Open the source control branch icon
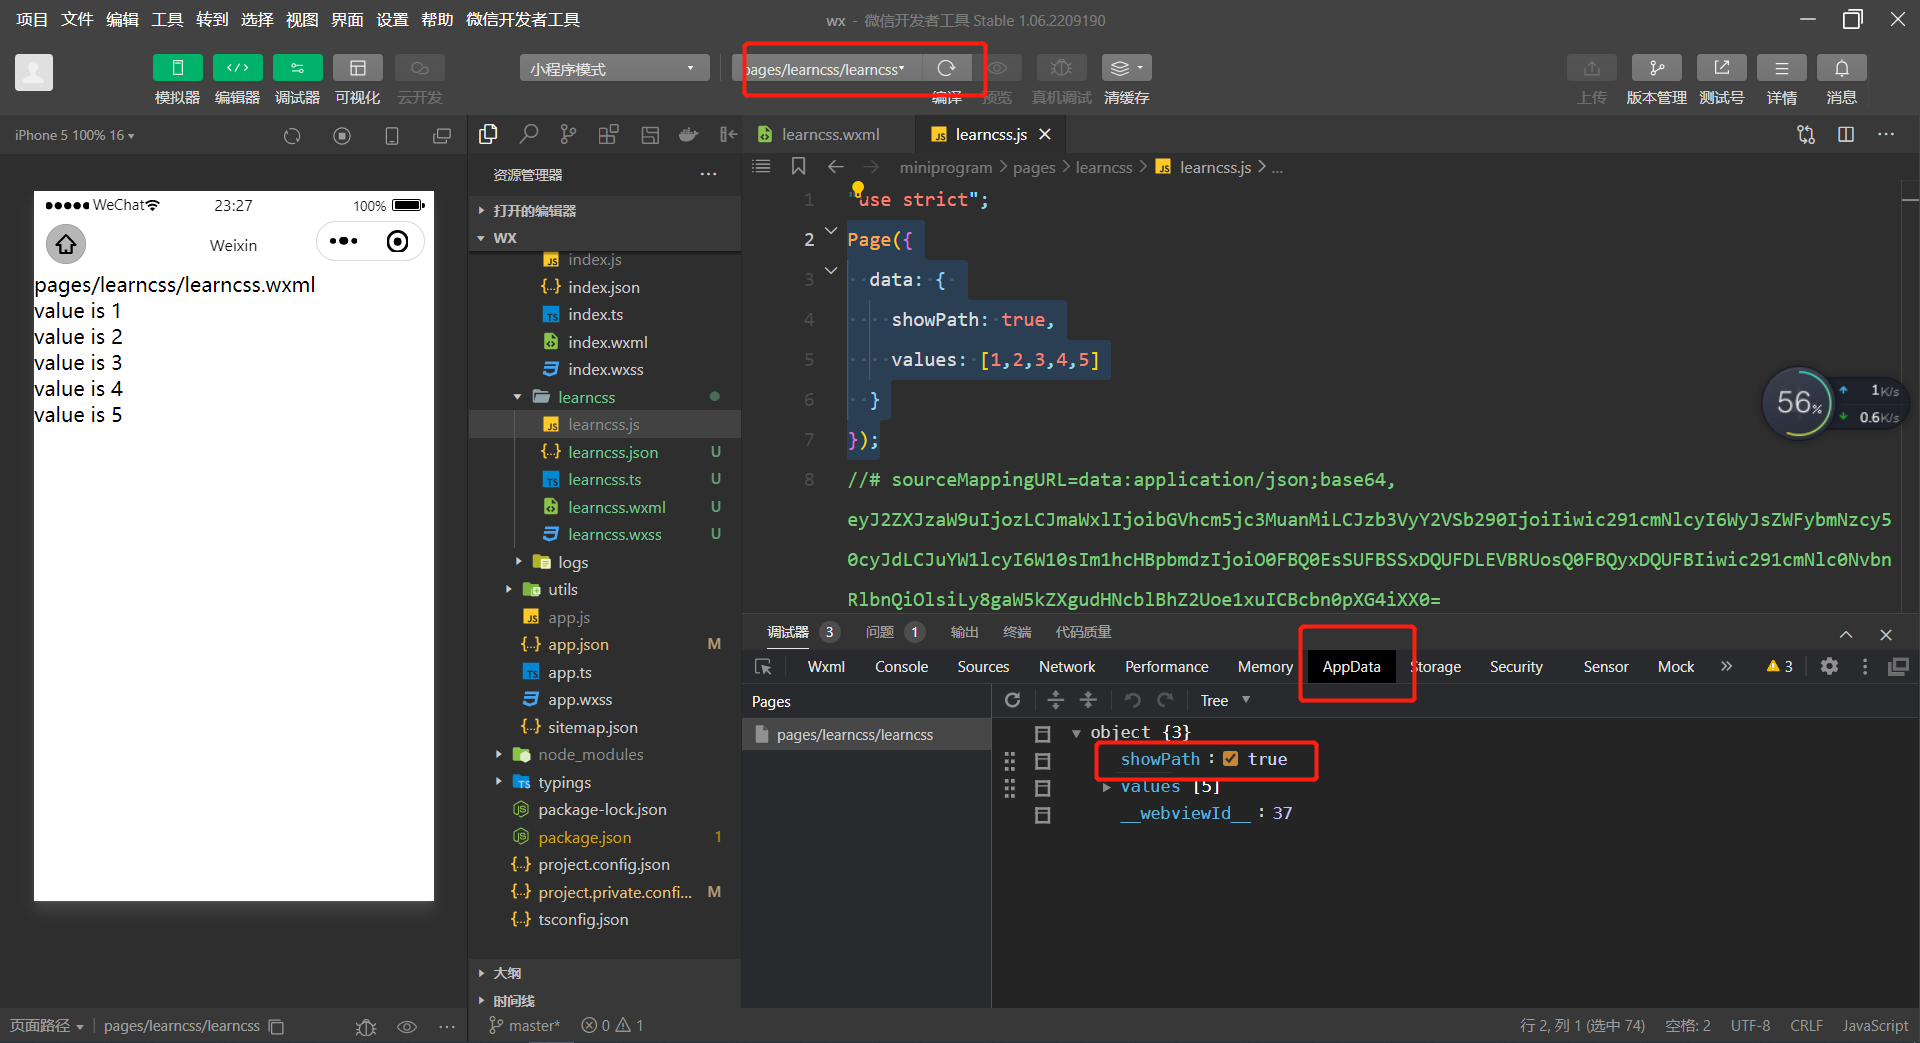Screen dimensions: 1920x1043 click(x=568, y=135)
